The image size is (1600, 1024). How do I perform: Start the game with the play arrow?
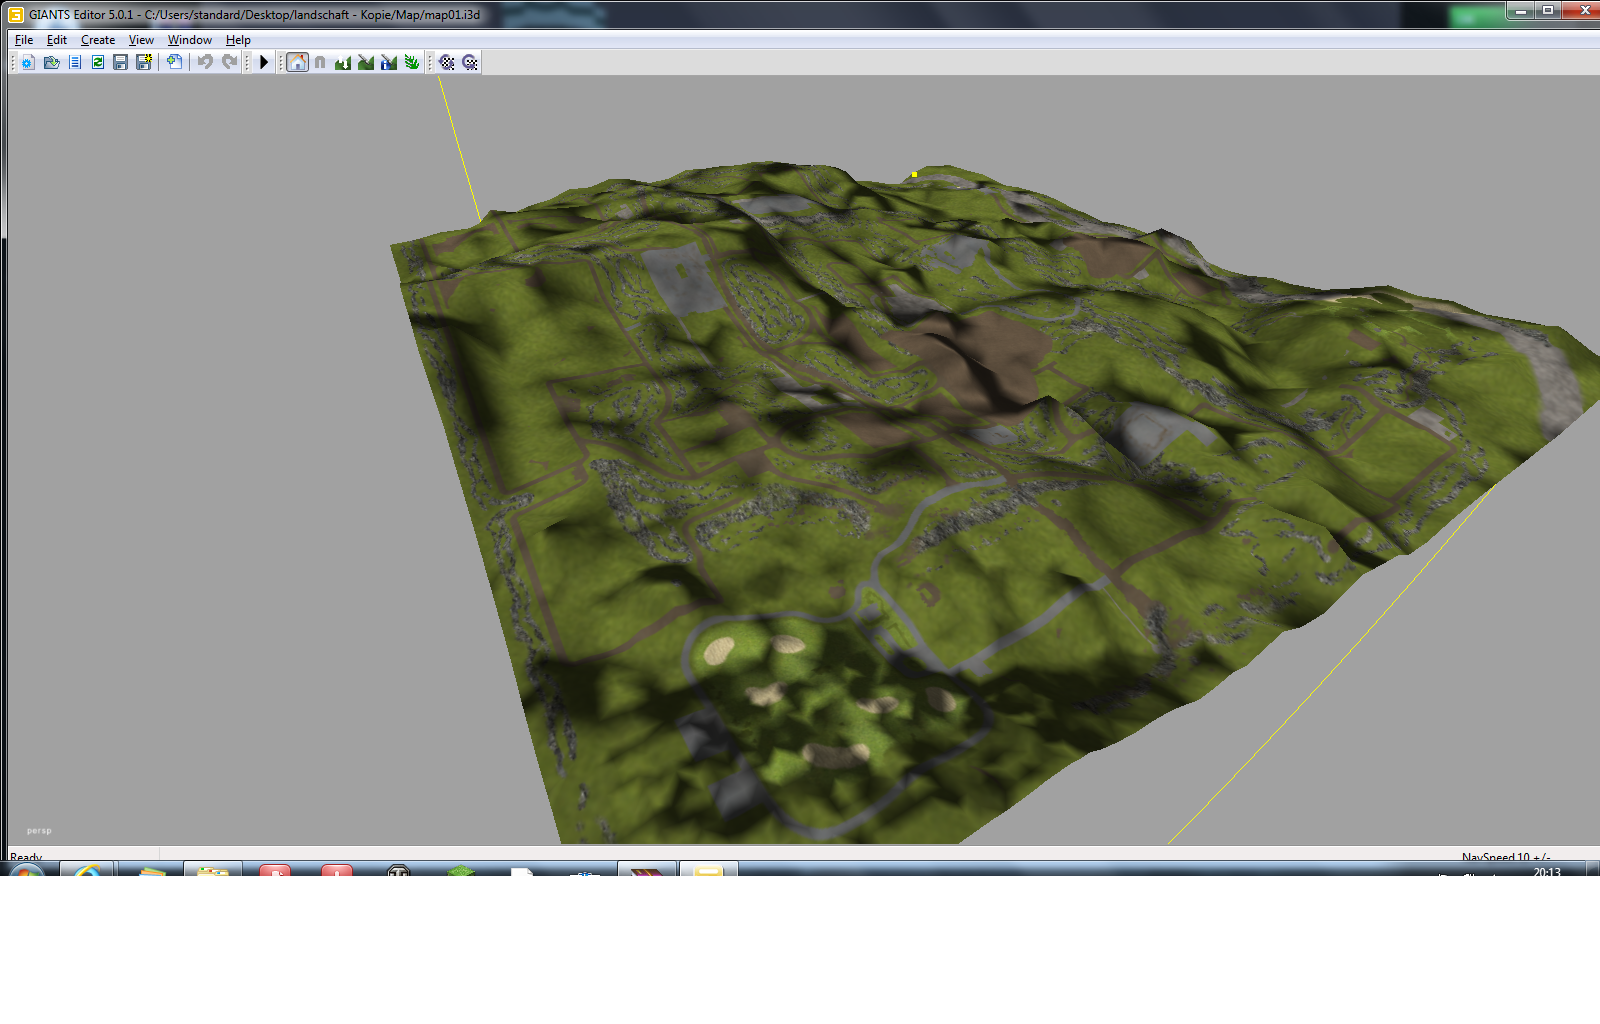(264, 62)
